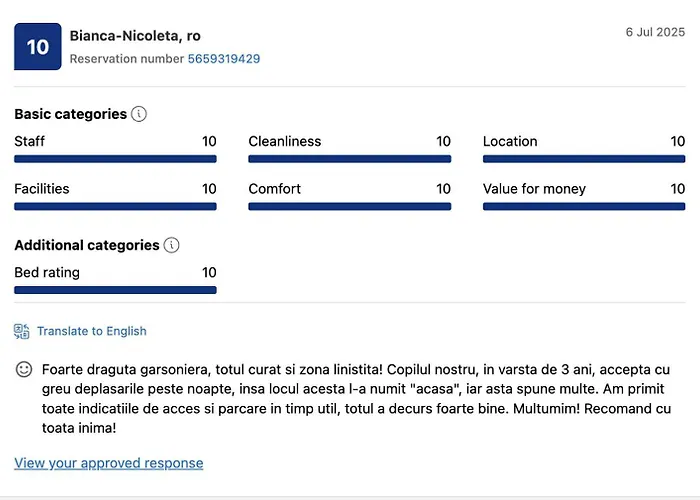Click the Comfort rating bar
Image resolution: width=700 pixels, height=500 pixels.
coord(349,207)
